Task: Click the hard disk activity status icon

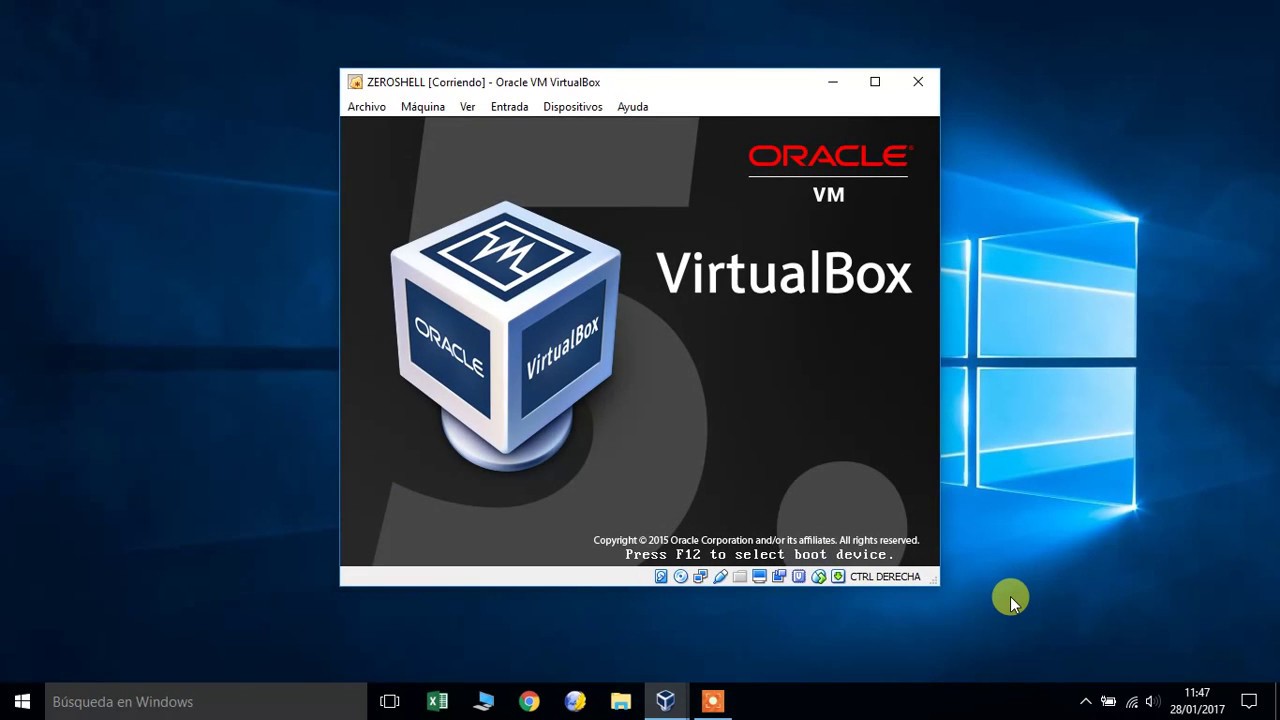Action: click(661, 577)
